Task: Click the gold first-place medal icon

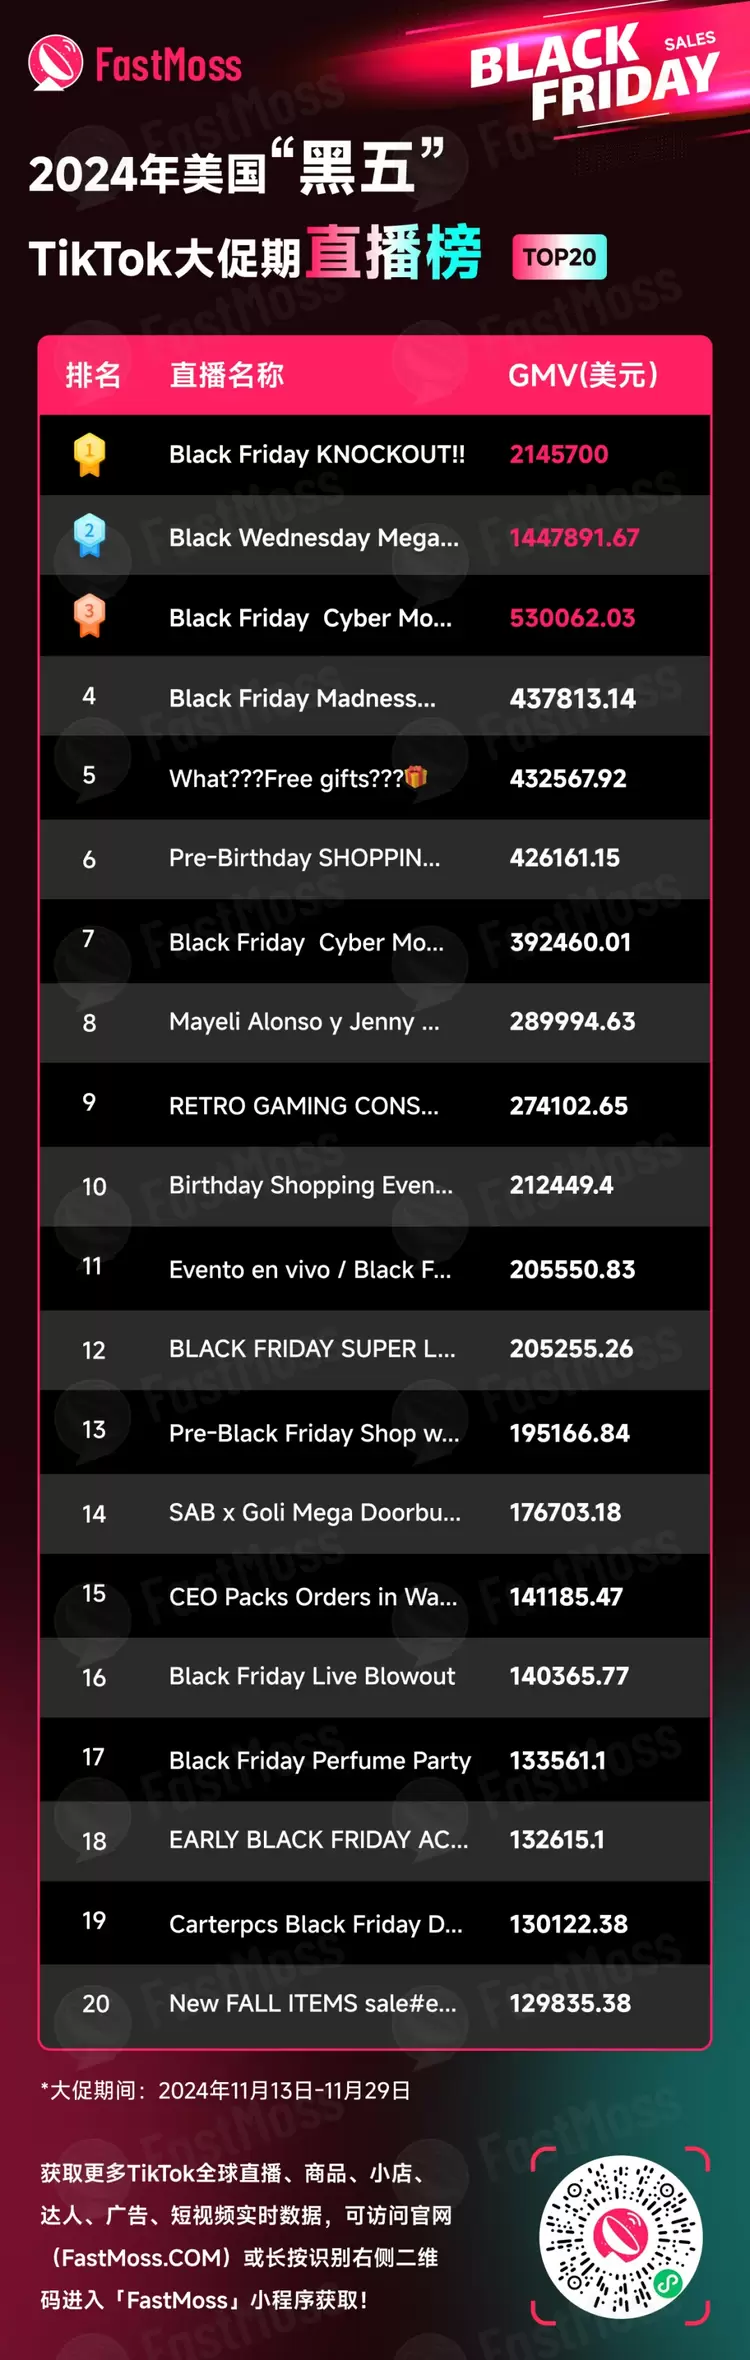Action: (x=89, y=455)
